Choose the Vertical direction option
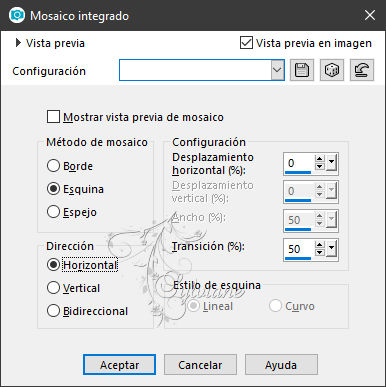 53,288
